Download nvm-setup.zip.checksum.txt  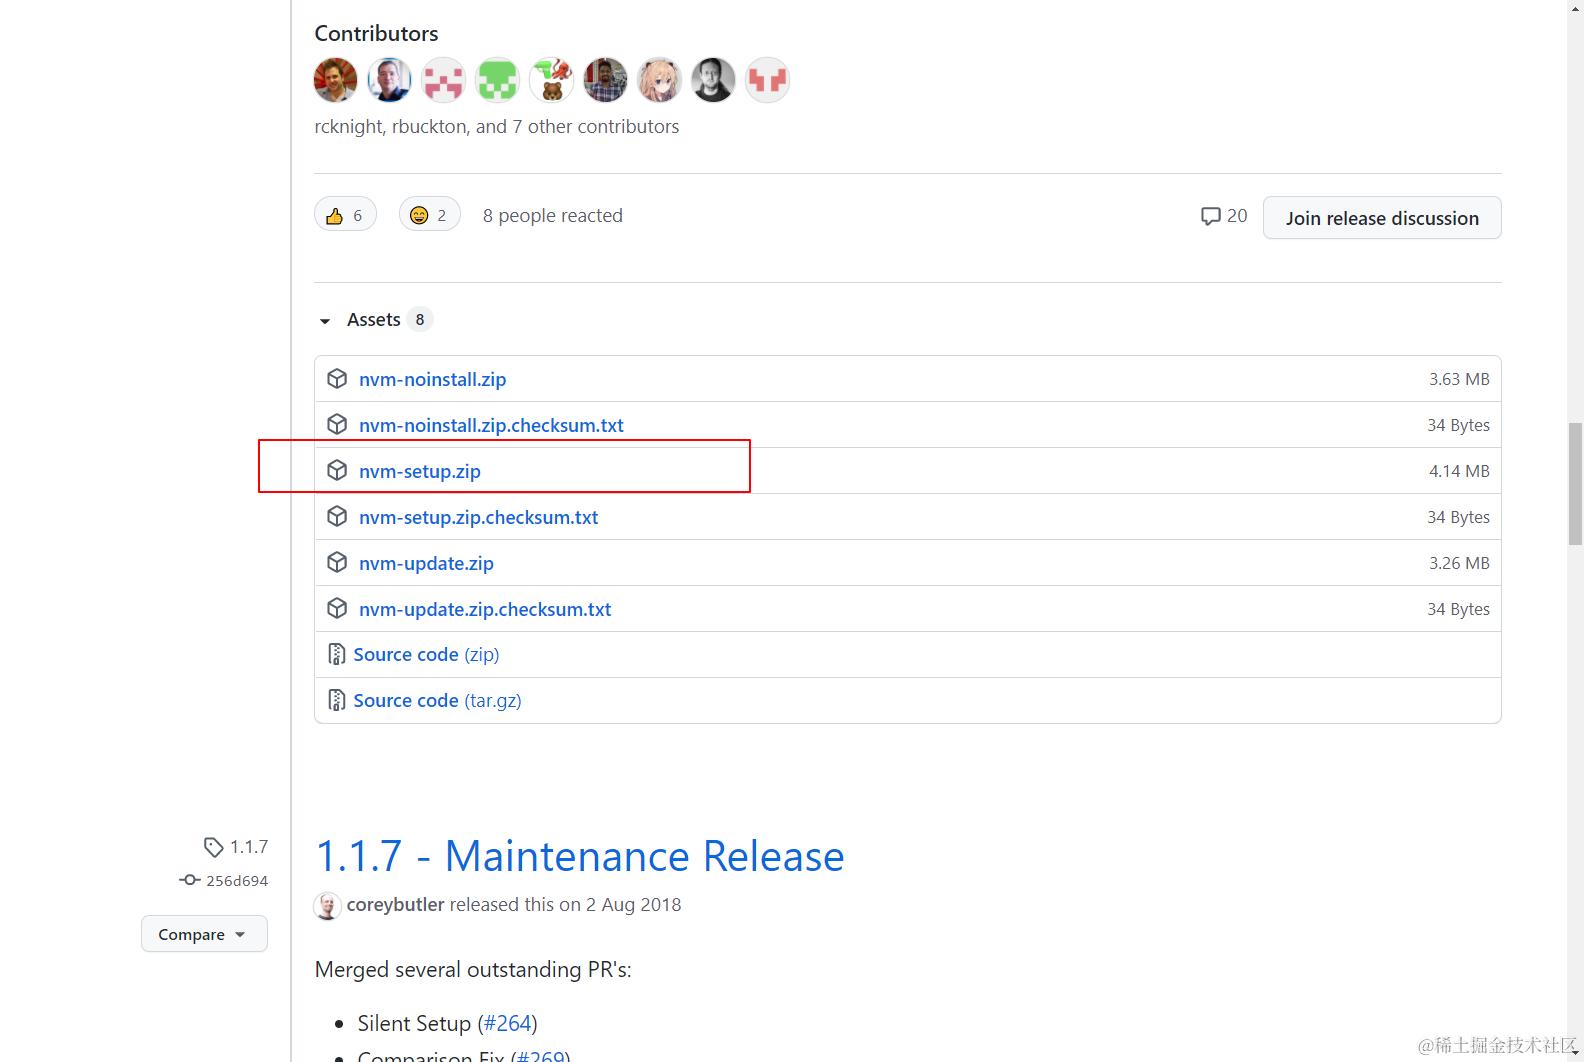478,517
